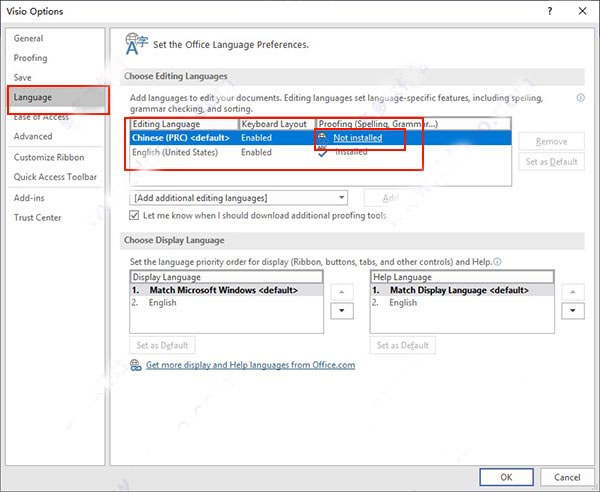The height and width of the screenshot is (492, 600).
Task: Click the Not installed proofing link
Action: click(x=357, y=138)
